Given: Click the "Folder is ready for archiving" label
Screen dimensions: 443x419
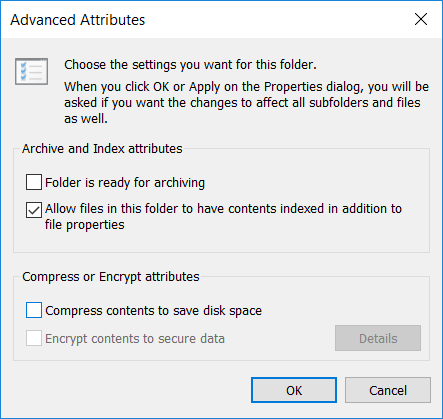Looking at the screenshot, I should click(125, 183).
